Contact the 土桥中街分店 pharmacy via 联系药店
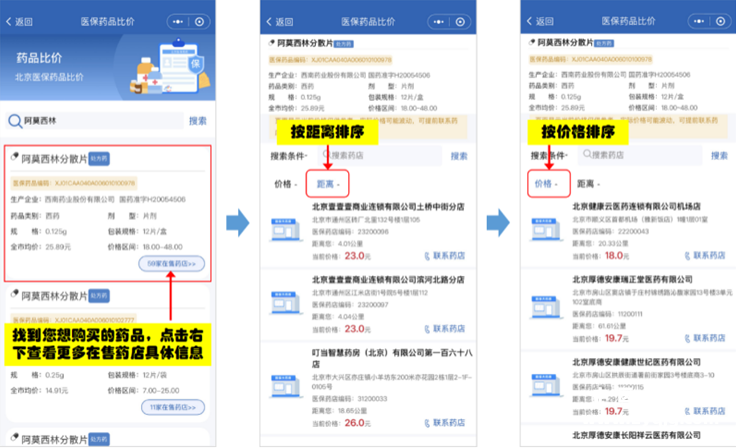736x448 pixels. pyautogui.click(x=445, y=256)
